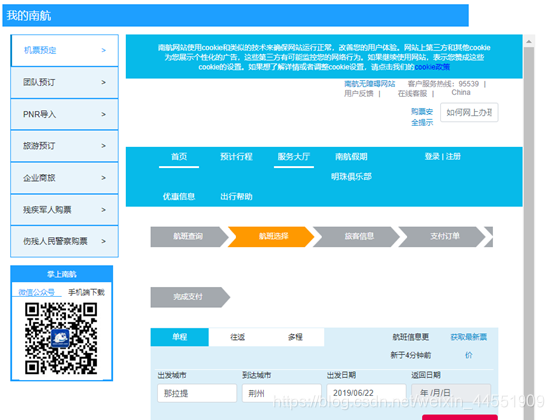Viewport: 554px width, 420px height.
Task: Click the 返回日期 date field
Action: [451, 393]
